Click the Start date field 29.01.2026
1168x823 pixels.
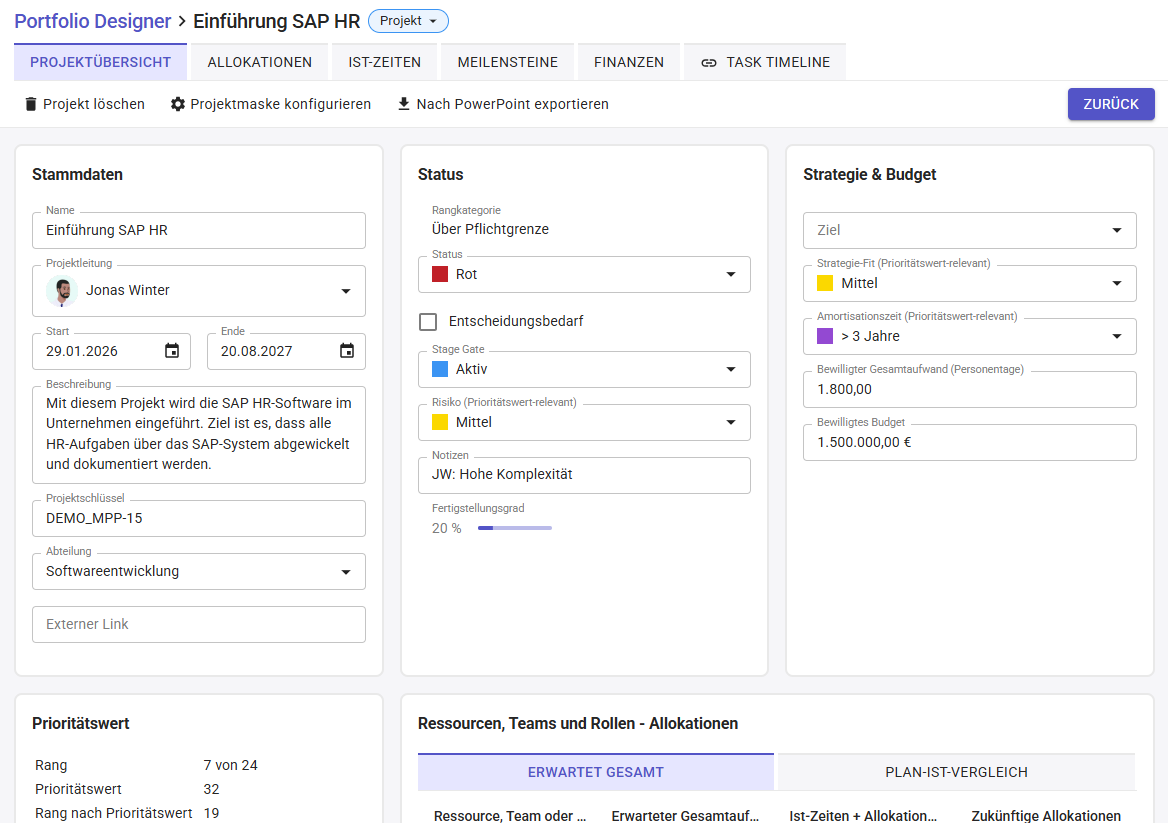click(112, 351)
